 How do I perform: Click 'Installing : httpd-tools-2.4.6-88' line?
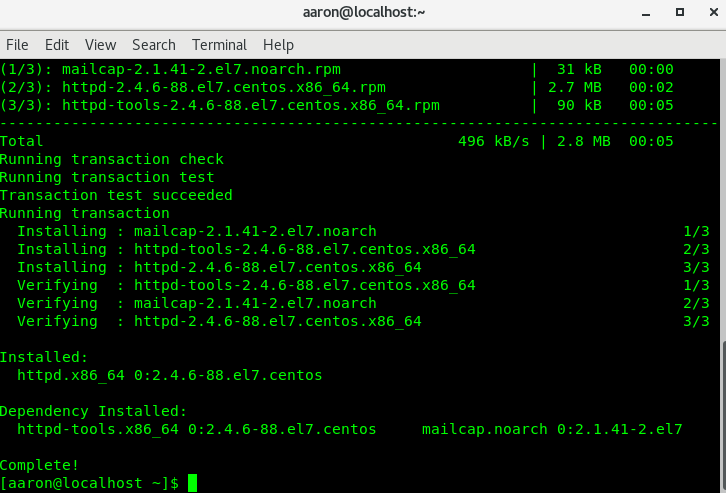point(246,249)
